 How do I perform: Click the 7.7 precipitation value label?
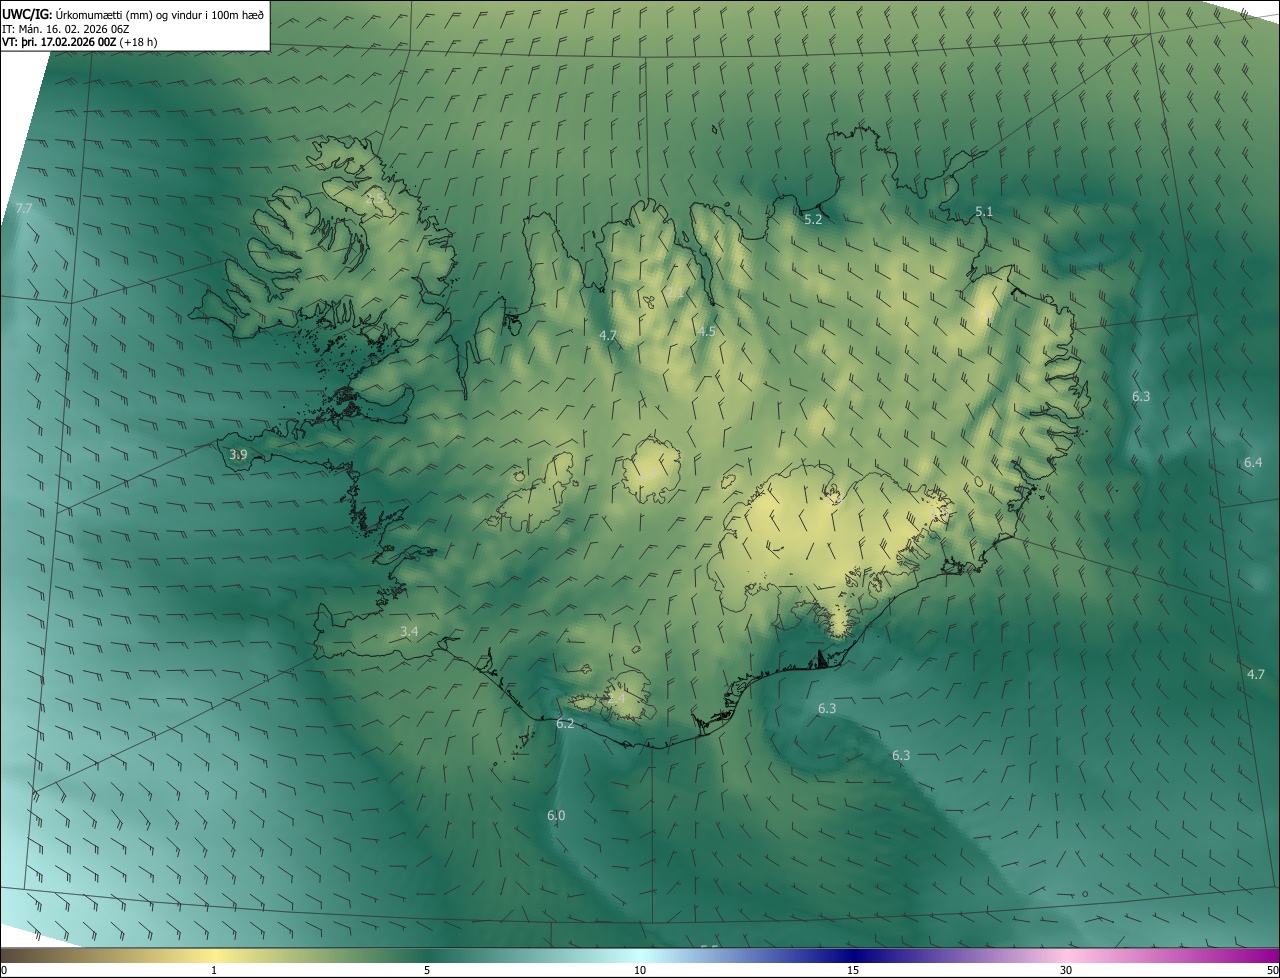click(24, 208)
